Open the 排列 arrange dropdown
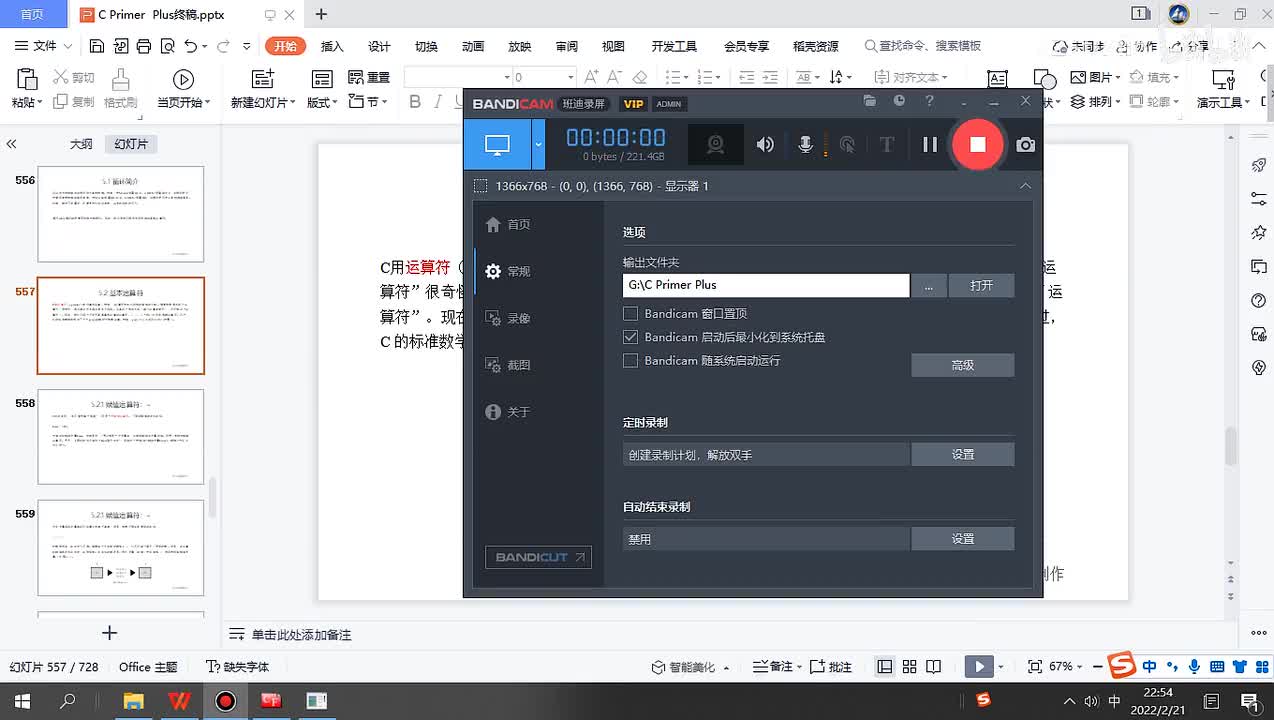Image resolution: width=1274 pixels, height=720 pixels. (x=1096, y=102)
